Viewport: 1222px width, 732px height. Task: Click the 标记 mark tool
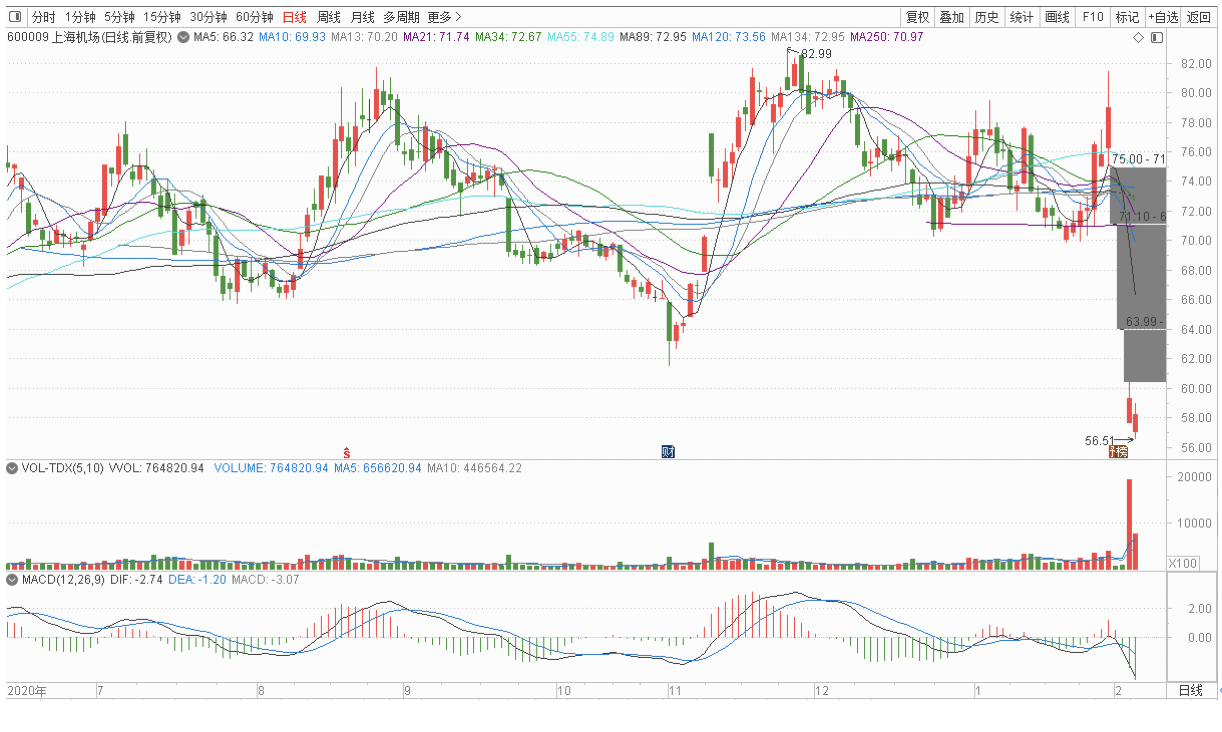click(1127, 17)
